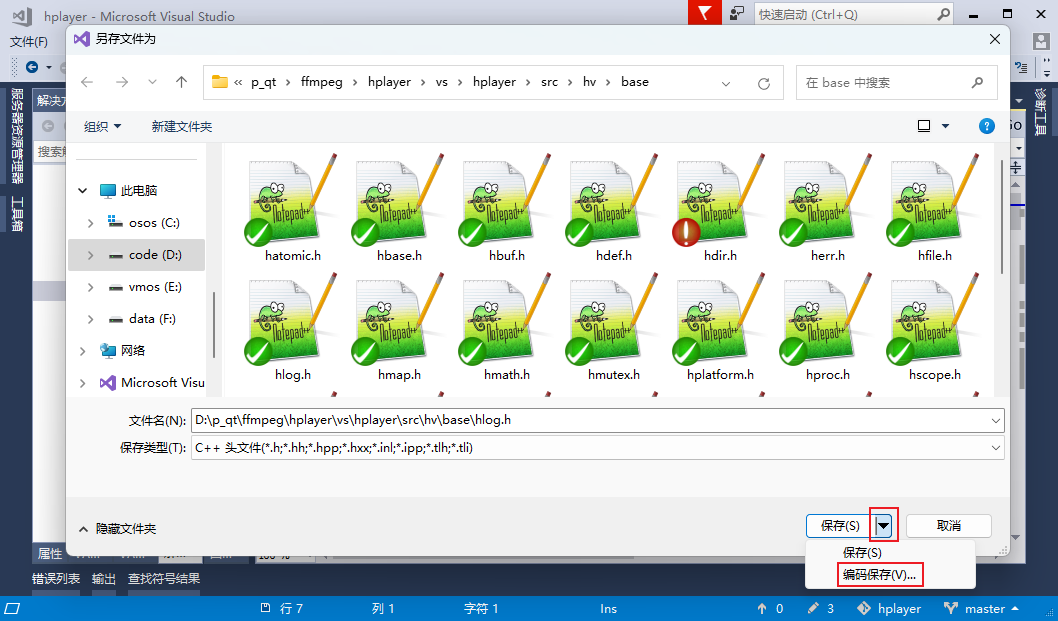Open the 文件(F) menu in Visual Studio

coord(29,42)
